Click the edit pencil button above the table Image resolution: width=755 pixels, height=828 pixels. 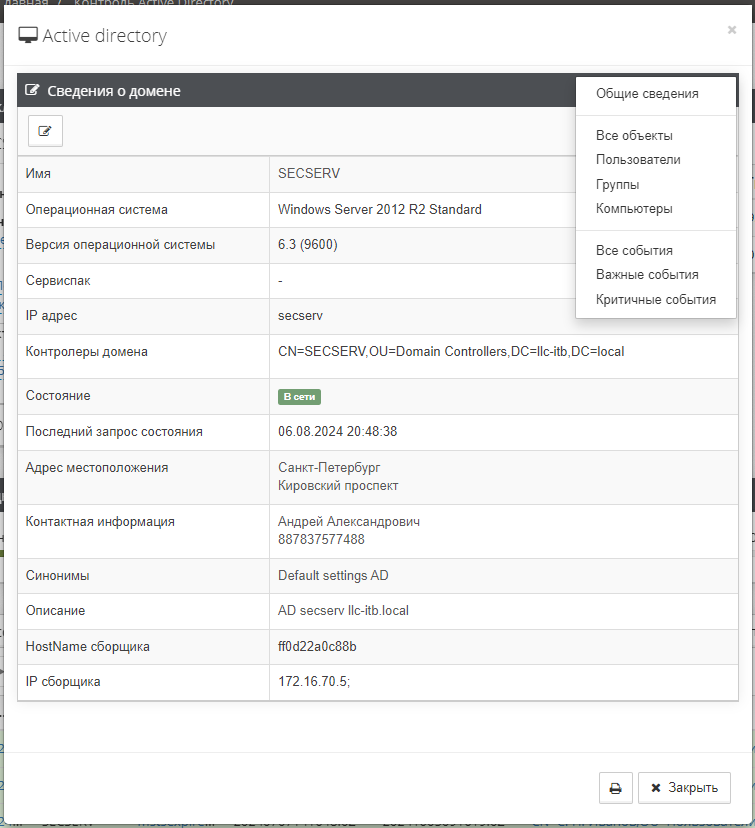tap(45, 131)
